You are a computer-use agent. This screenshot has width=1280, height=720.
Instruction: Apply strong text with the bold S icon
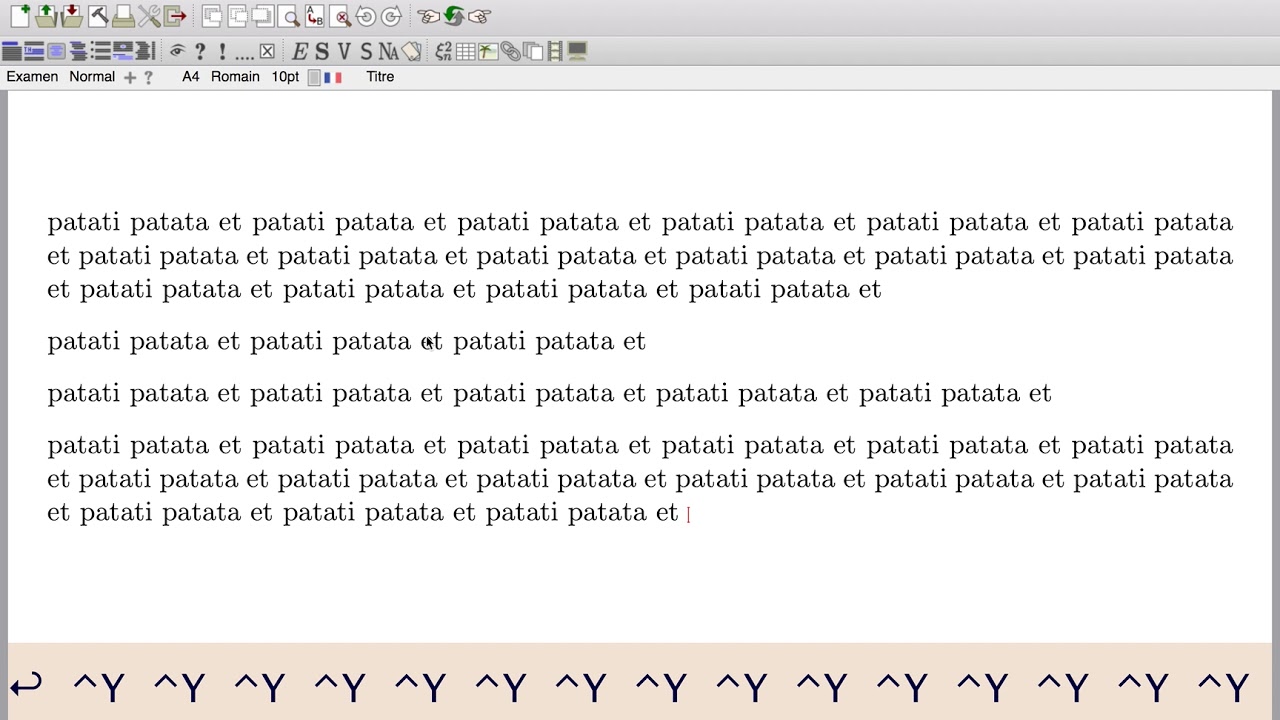pyautogui.click(x=322, y=51)
